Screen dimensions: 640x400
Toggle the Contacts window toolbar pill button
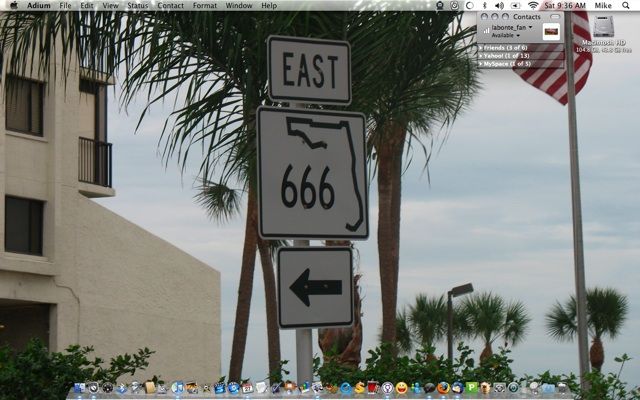click(x=556, y=17)
